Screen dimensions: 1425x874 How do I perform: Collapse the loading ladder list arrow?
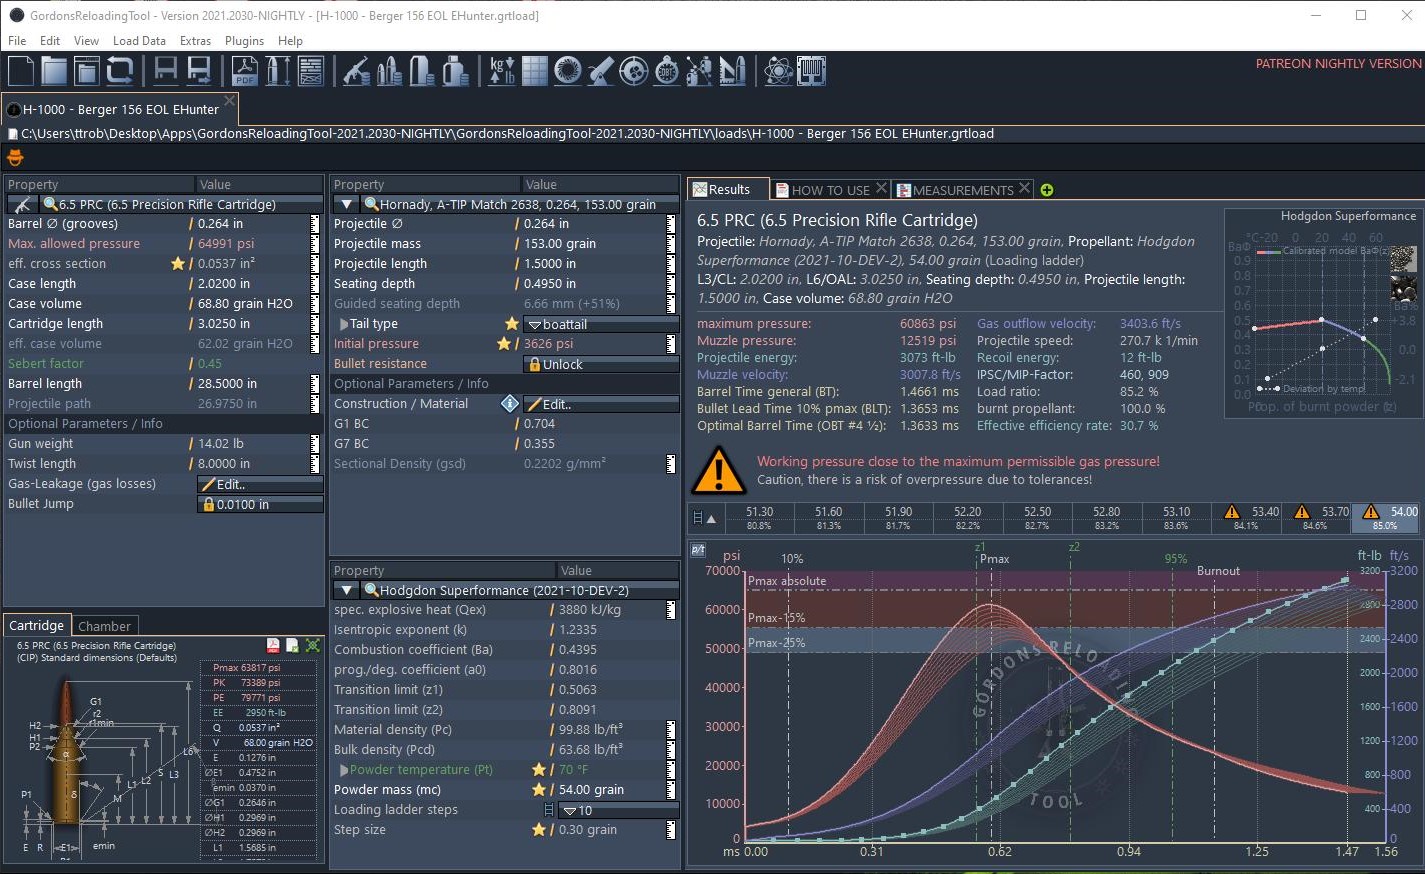click(711, 519)
